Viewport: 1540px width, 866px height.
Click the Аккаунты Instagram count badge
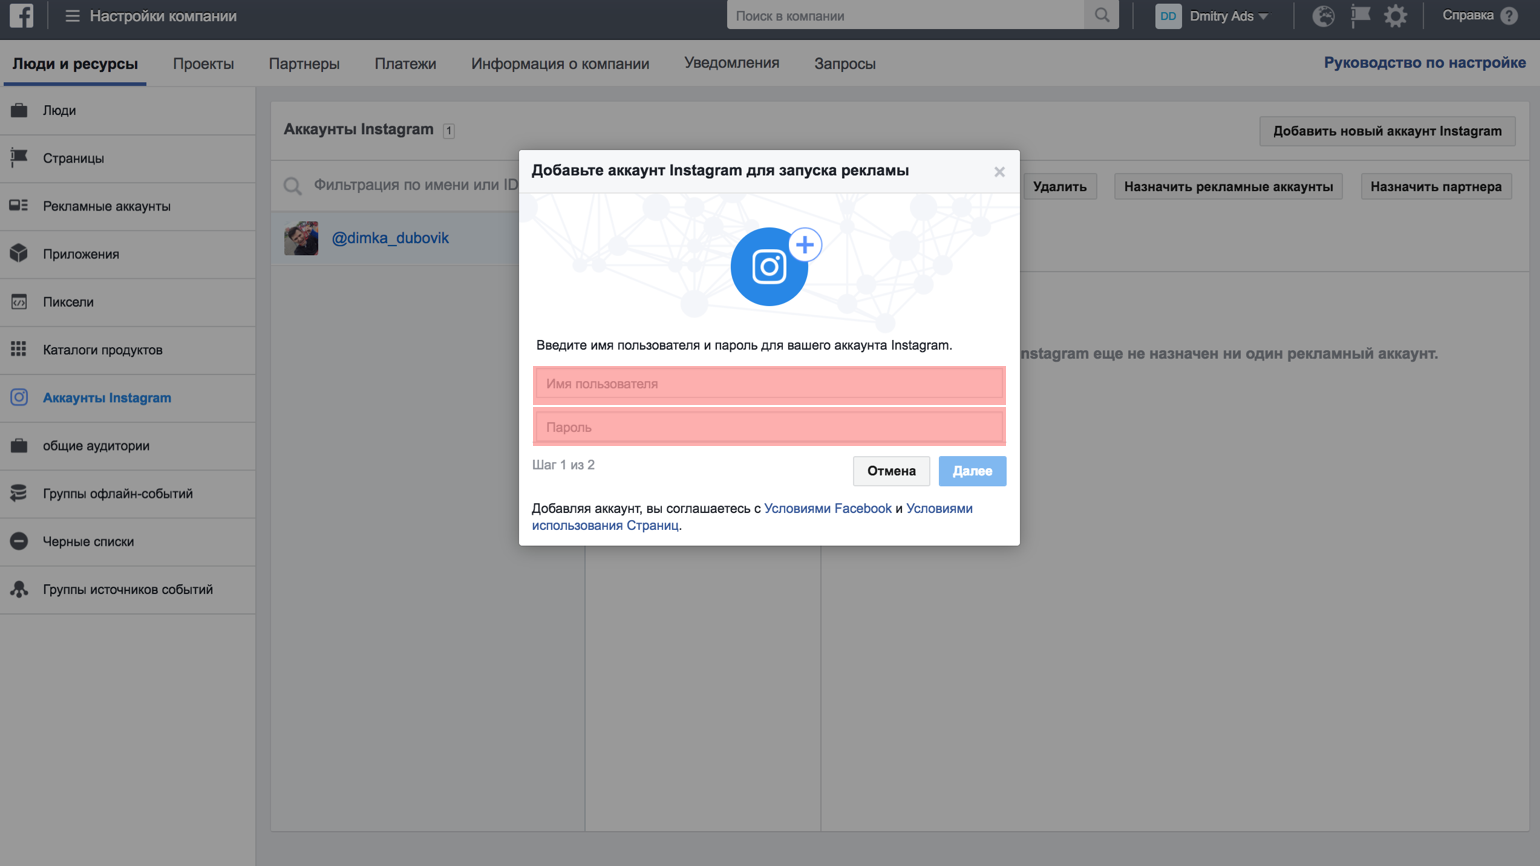pyautogui.click(x=449, y=131)
